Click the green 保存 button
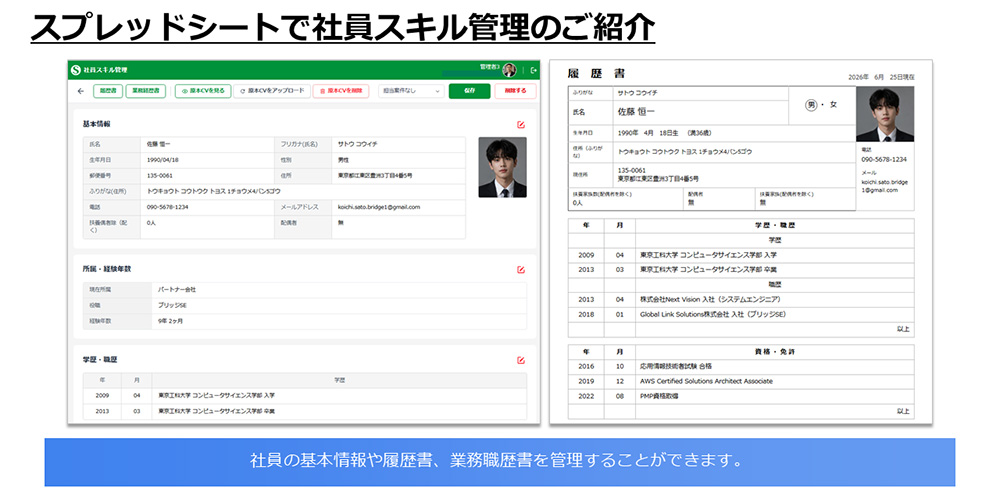Screen dimensions: 1000x492 point(470,91)
